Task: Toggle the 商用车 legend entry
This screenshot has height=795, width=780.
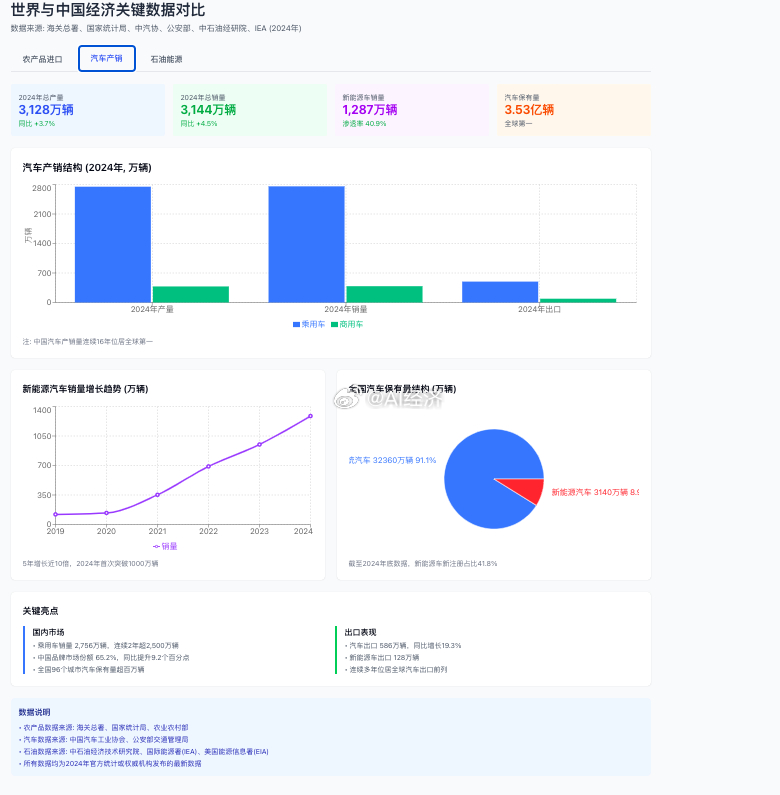Action: pyautogui.click(x=347, y=324)
